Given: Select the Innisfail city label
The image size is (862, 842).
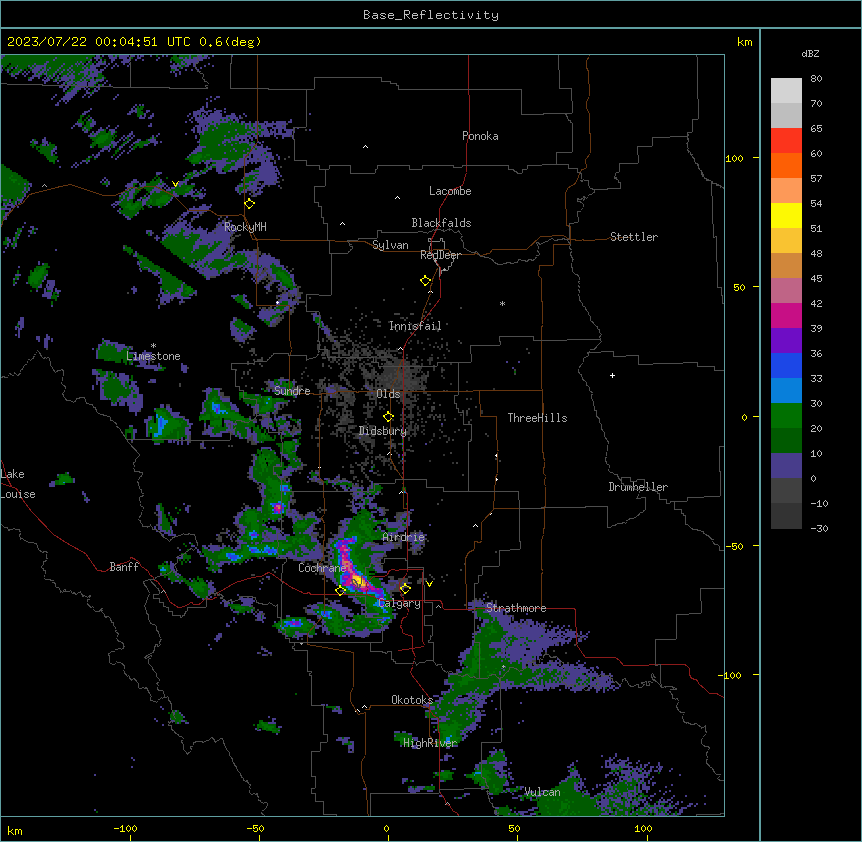Looking at the screenshot, I should point(415,326).
